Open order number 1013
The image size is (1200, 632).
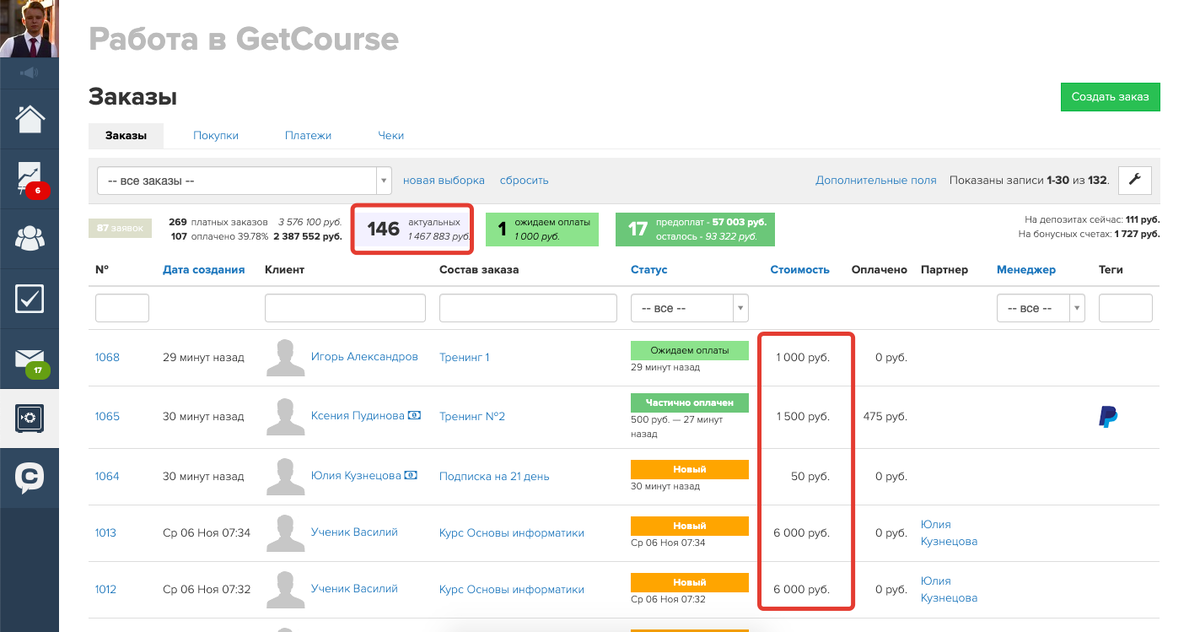tap(106, 533)
